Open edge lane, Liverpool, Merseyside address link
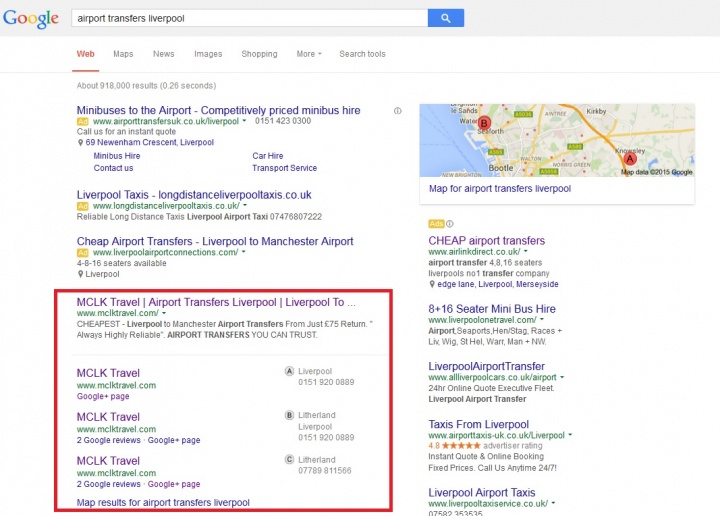This screenshot has width=720, height=516. (498, 284)
